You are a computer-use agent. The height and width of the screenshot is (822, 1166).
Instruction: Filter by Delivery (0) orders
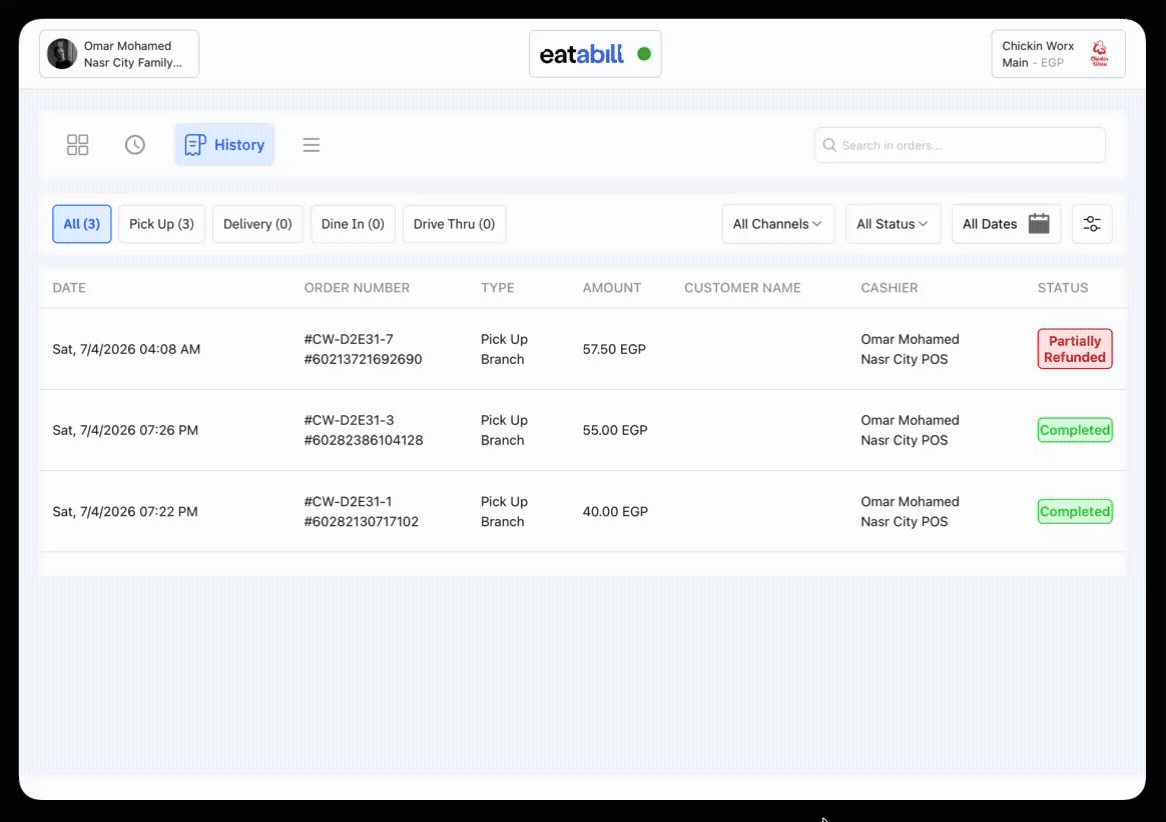(x=257, y=224)
